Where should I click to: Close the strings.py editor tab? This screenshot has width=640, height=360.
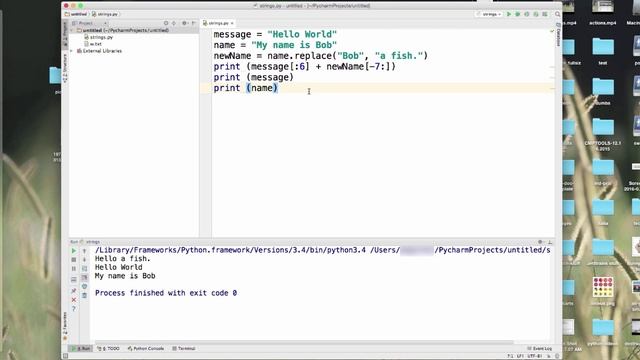point(232,23)
